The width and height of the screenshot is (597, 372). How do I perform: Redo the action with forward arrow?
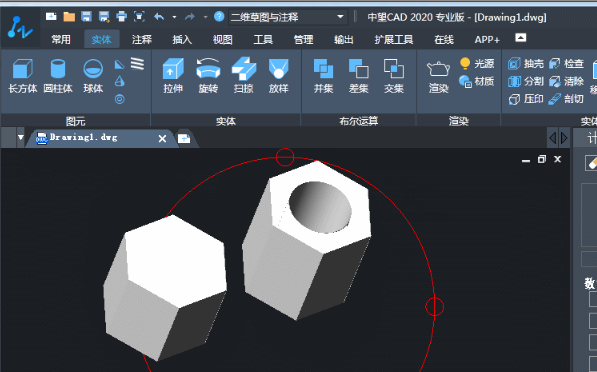tap(190, 17)
